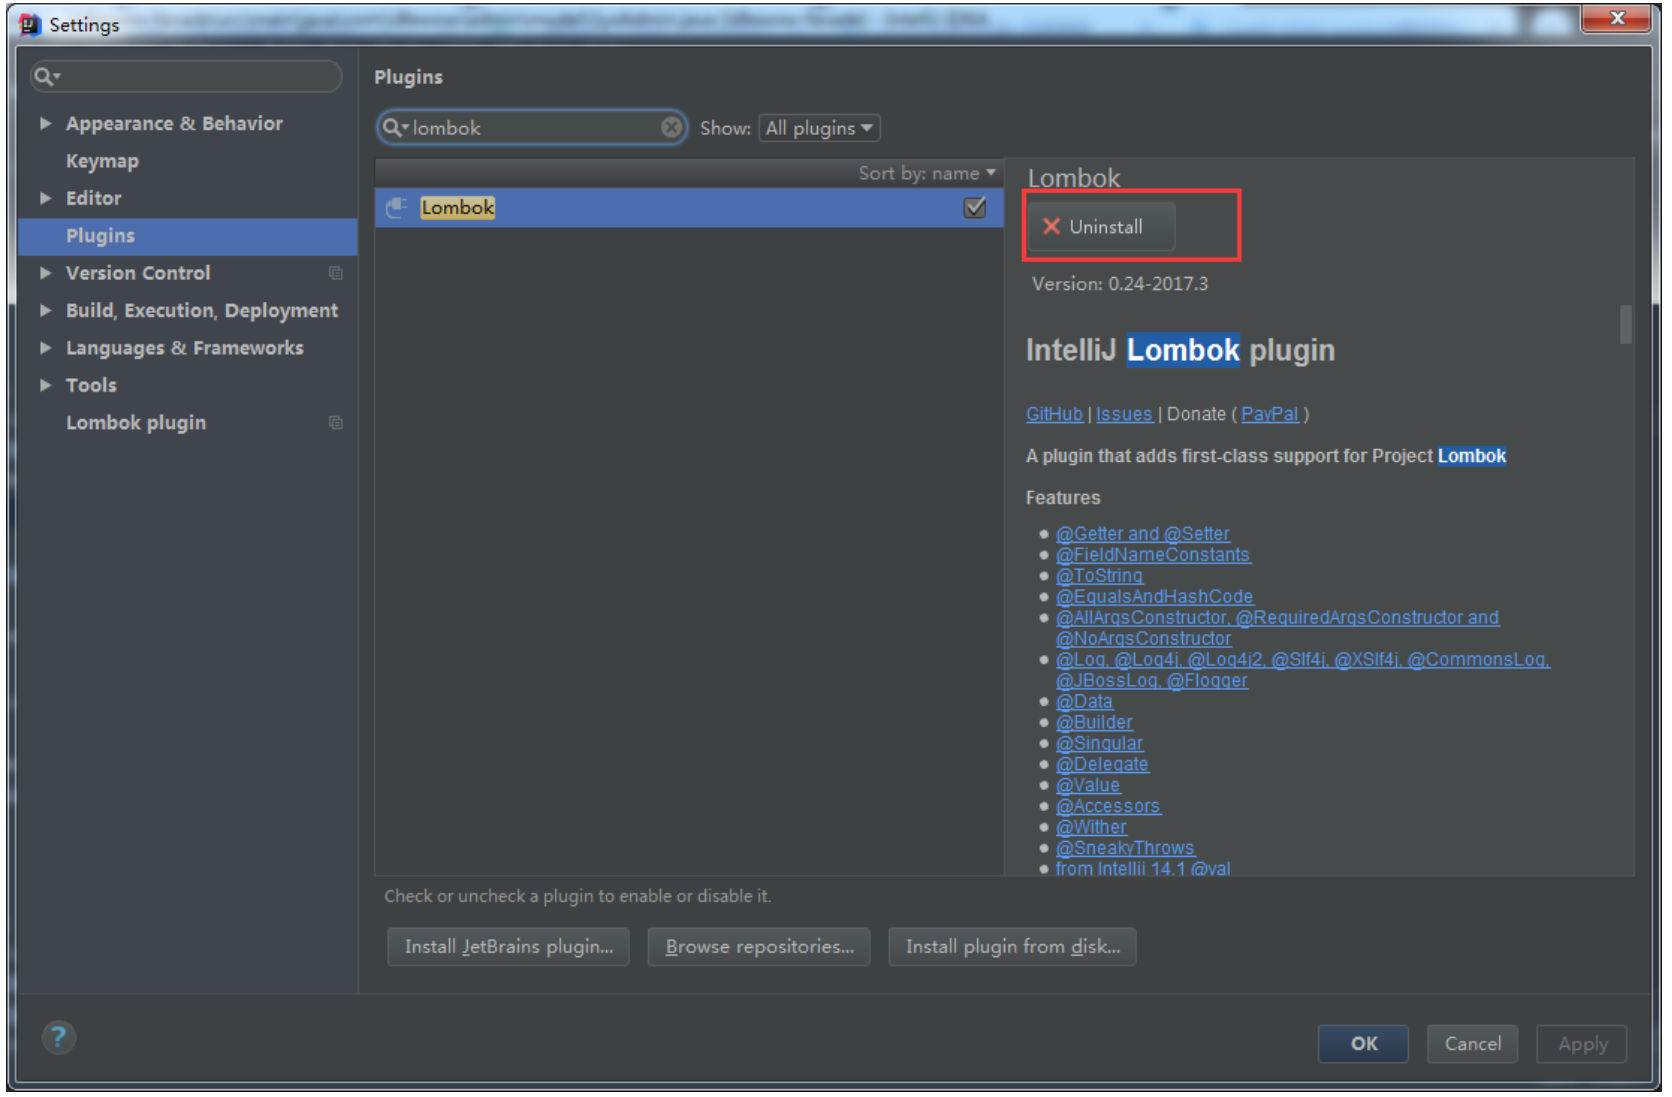The height and width of the screenshot is (1097, 1672).
Task: Open the @Getter and @Setter link
Action: (1143, 534)
